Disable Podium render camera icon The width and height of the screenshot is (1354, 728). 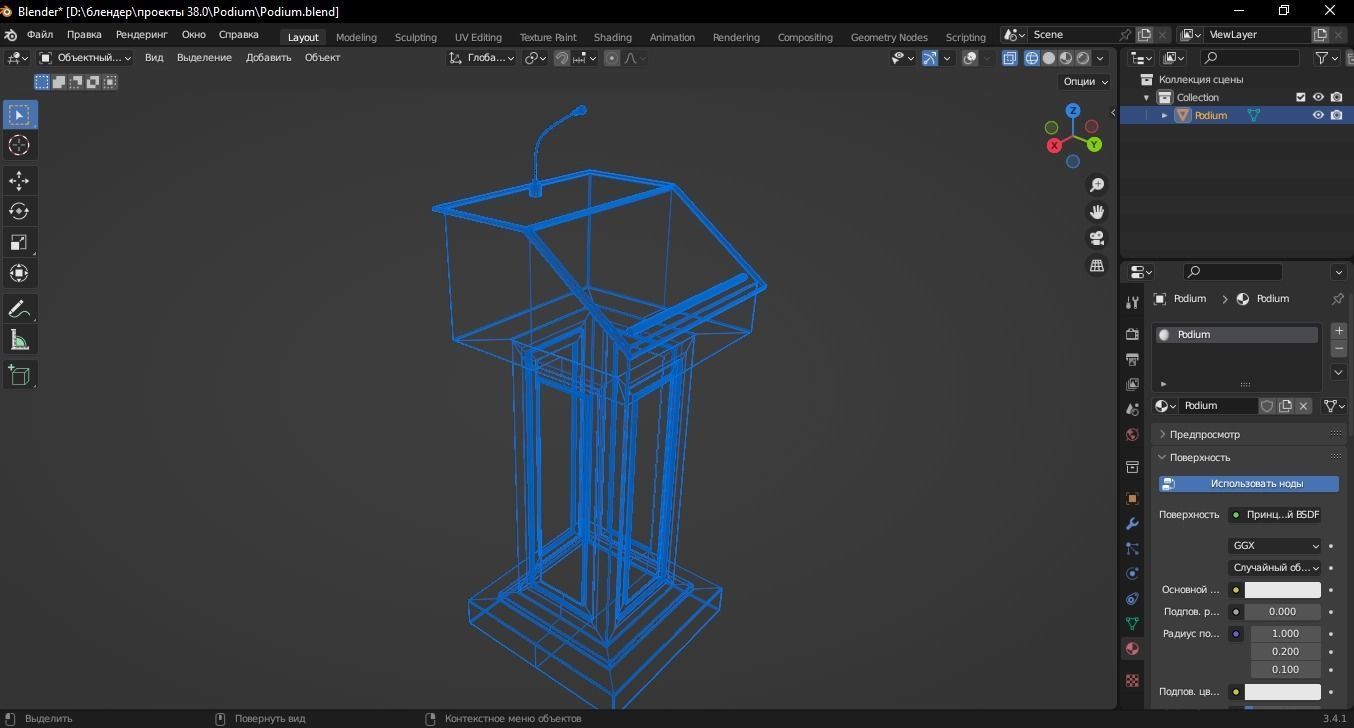1336,115
